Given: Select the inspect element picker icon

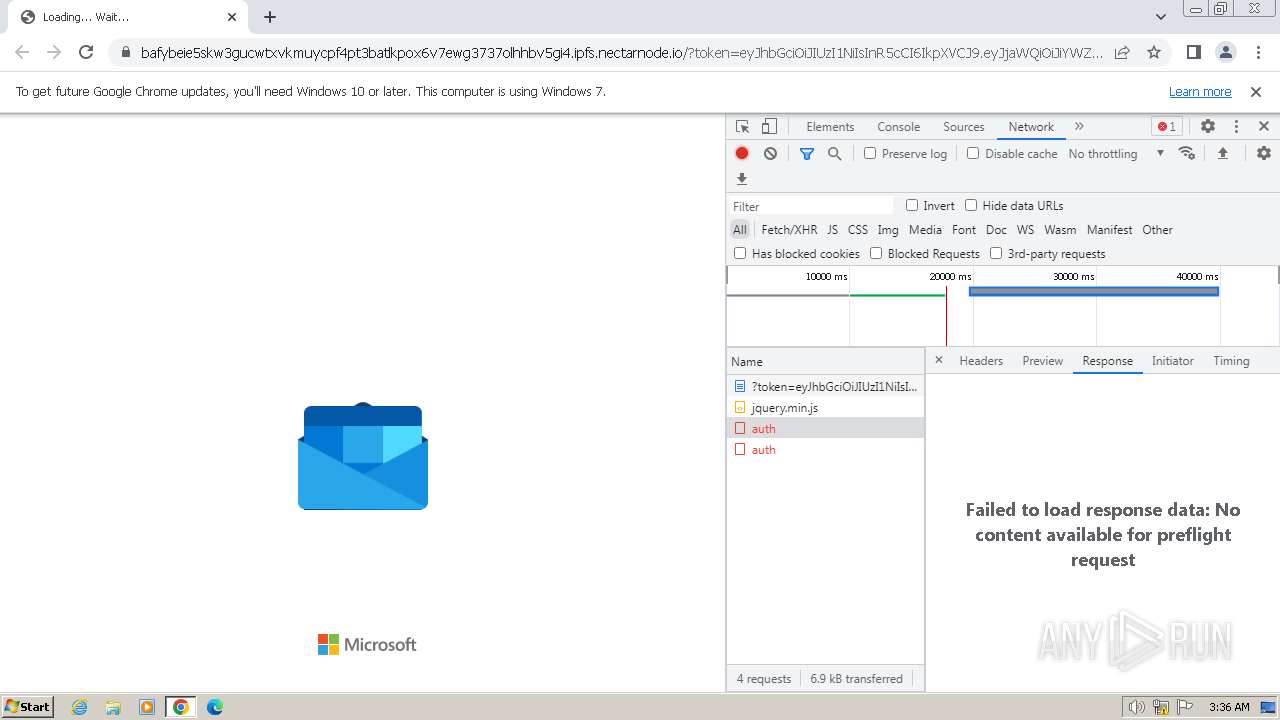Looking at the screenshot, I should (x=742, y=126).
